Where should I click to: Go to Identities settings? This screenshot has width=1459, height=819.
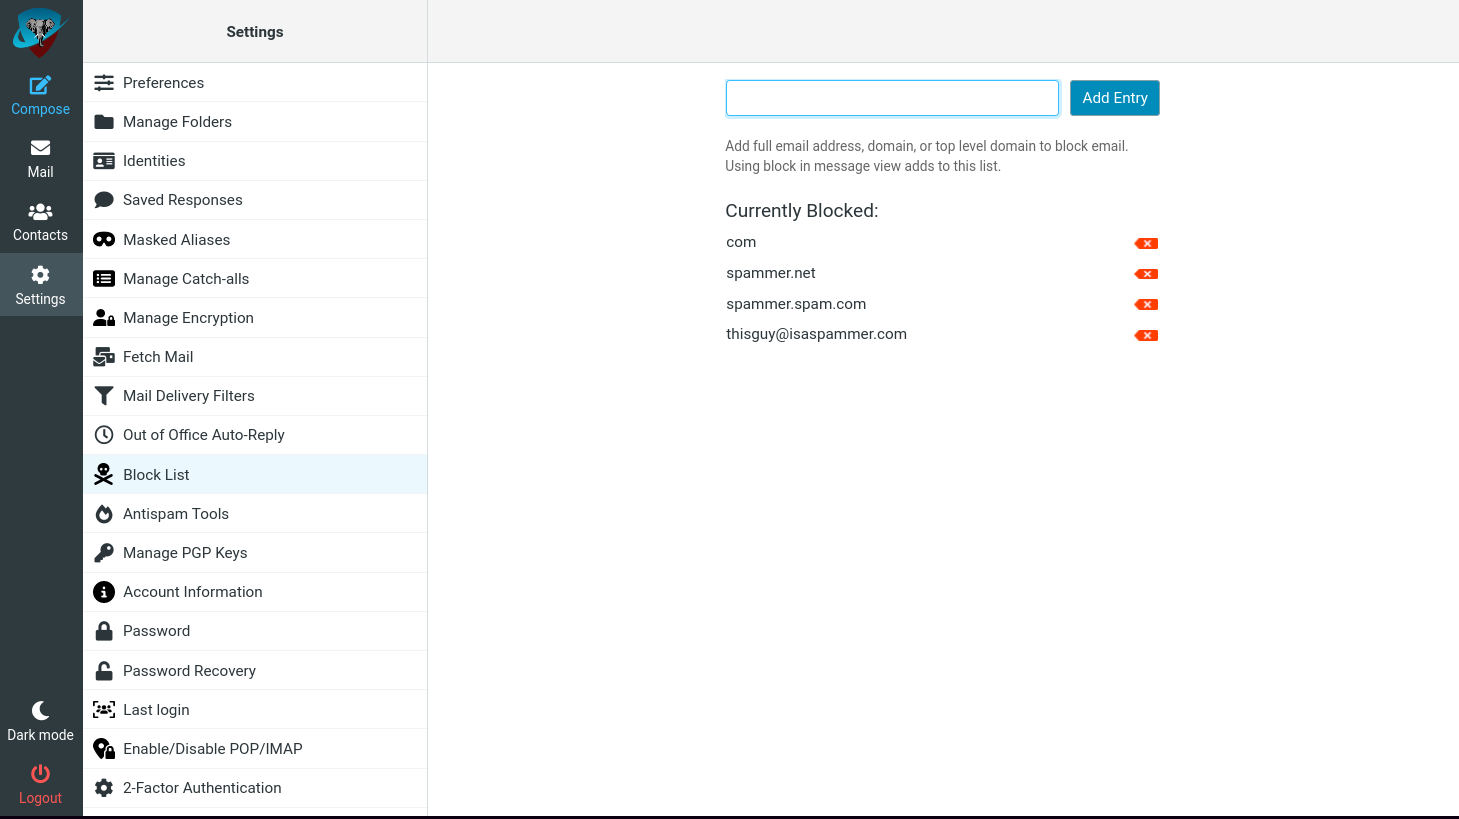point(154,161)
